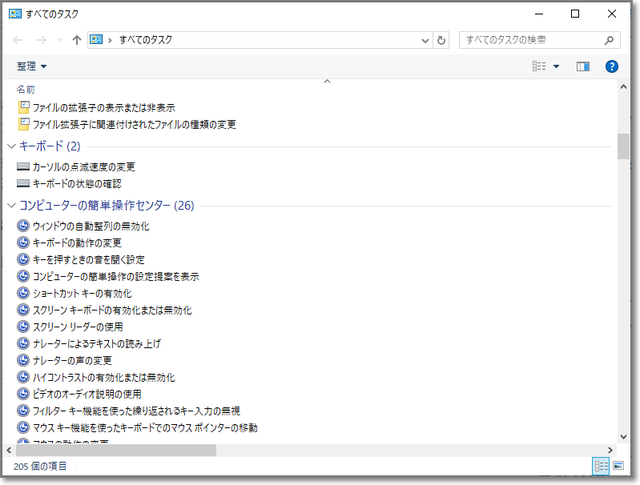Click the horizontal scrollbar thumb

110,451
